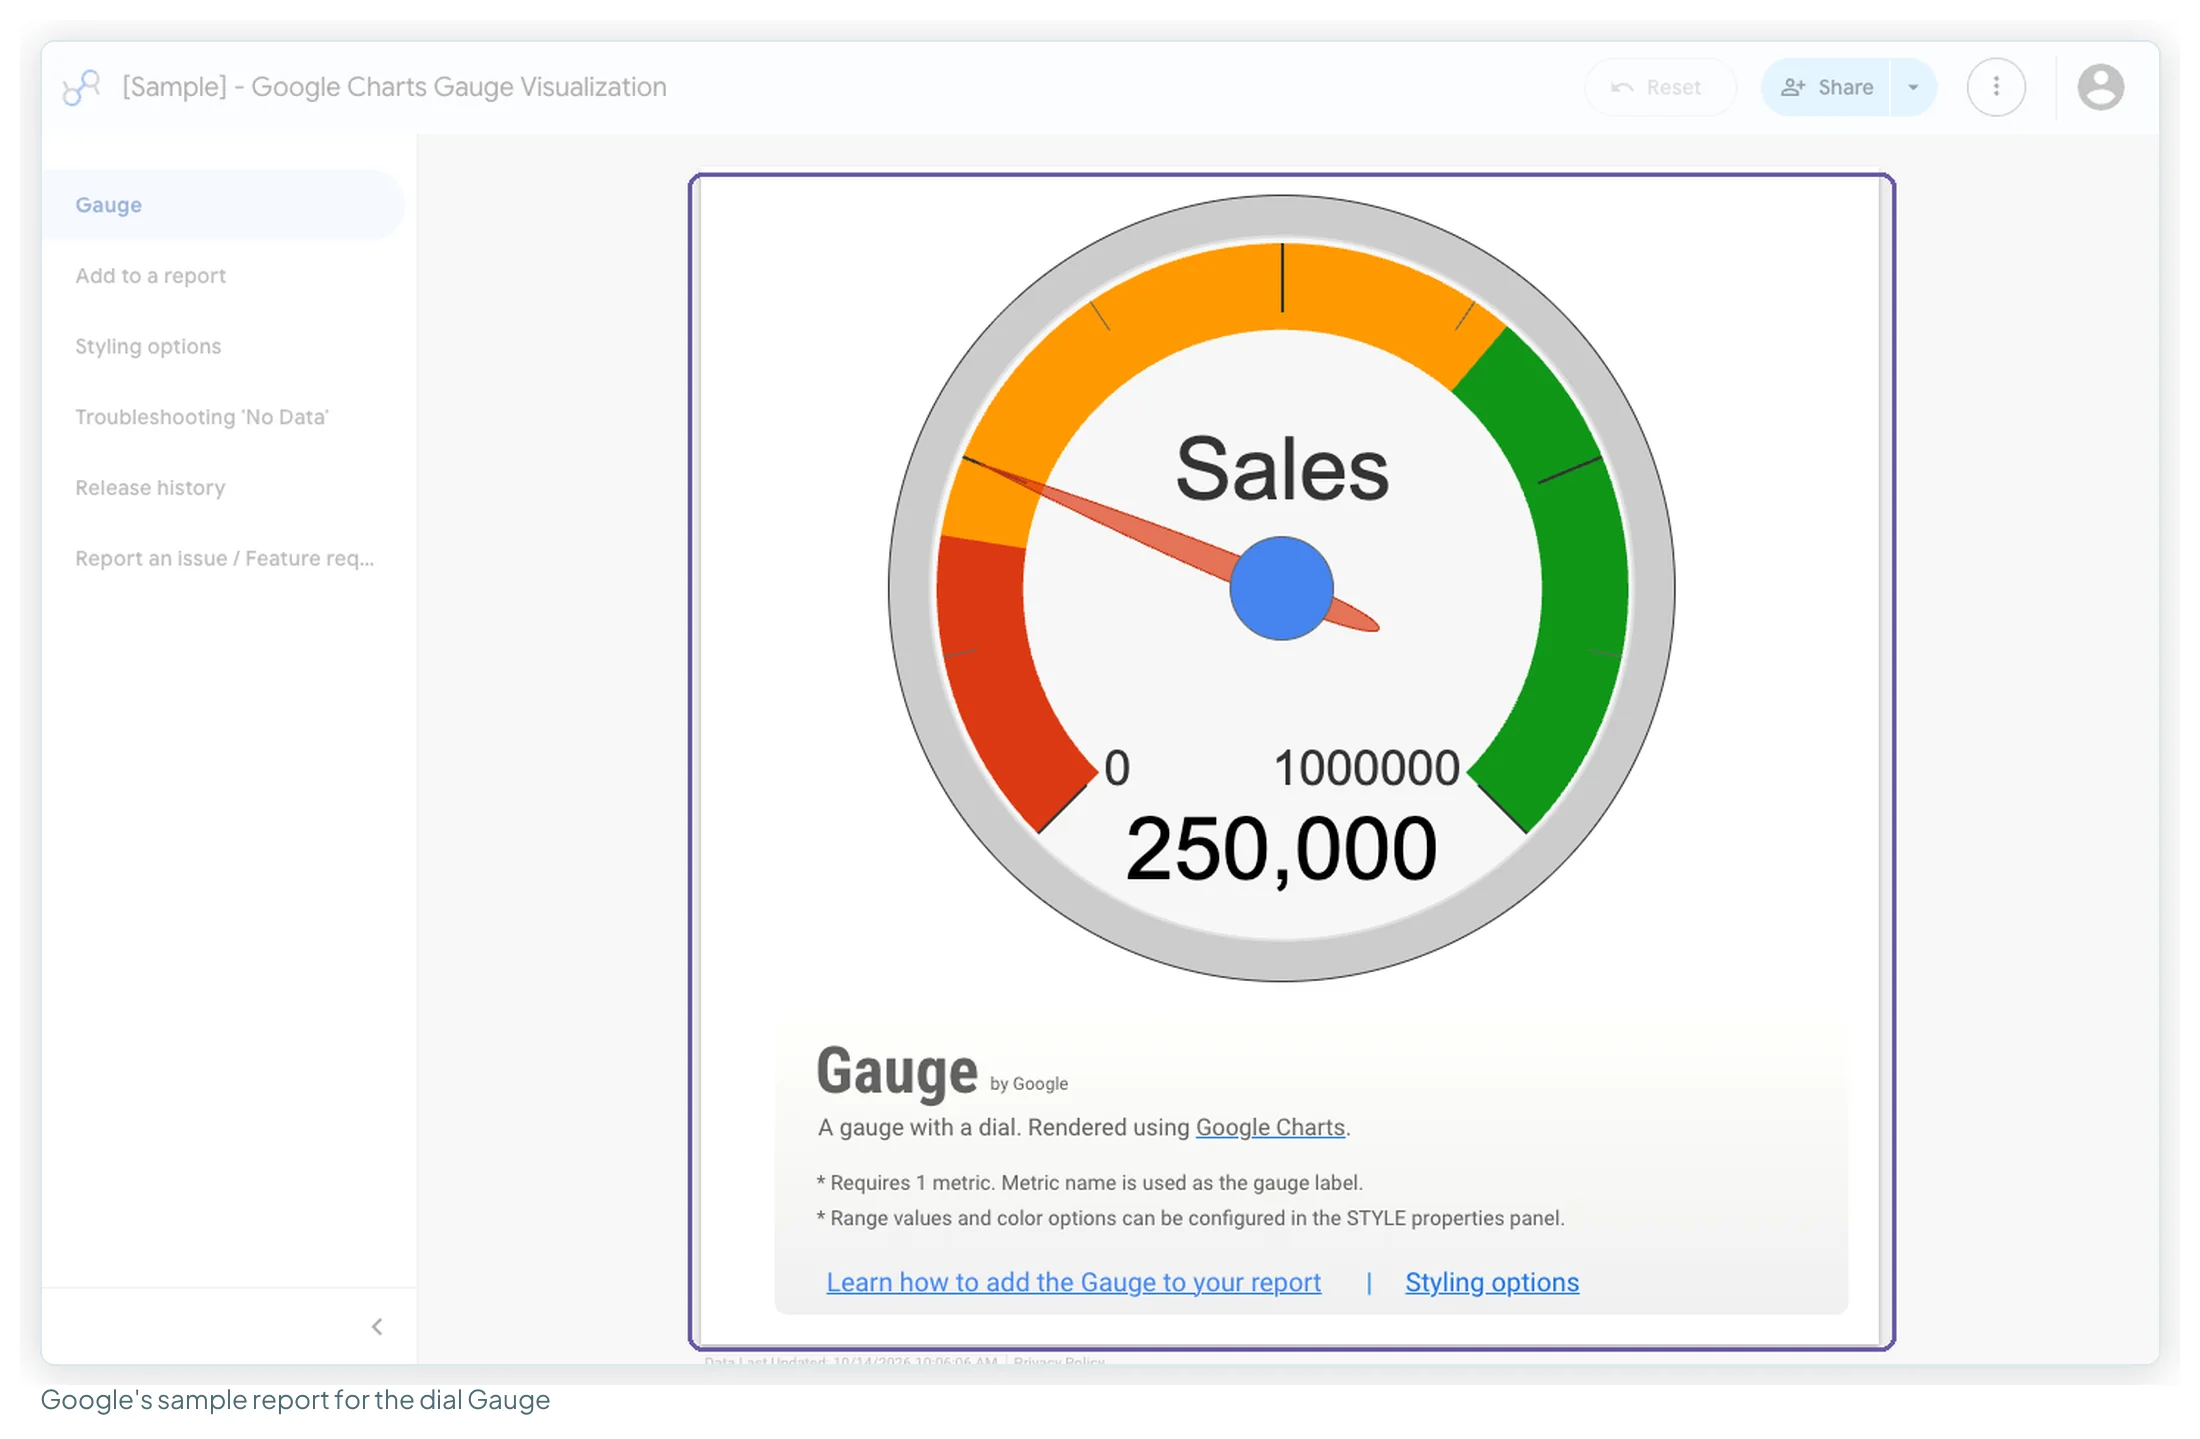Image resolution: width=2200 pixels, height=1439 pixels.
Task: Click the gauge's blue center hub
Action: 1281,588
